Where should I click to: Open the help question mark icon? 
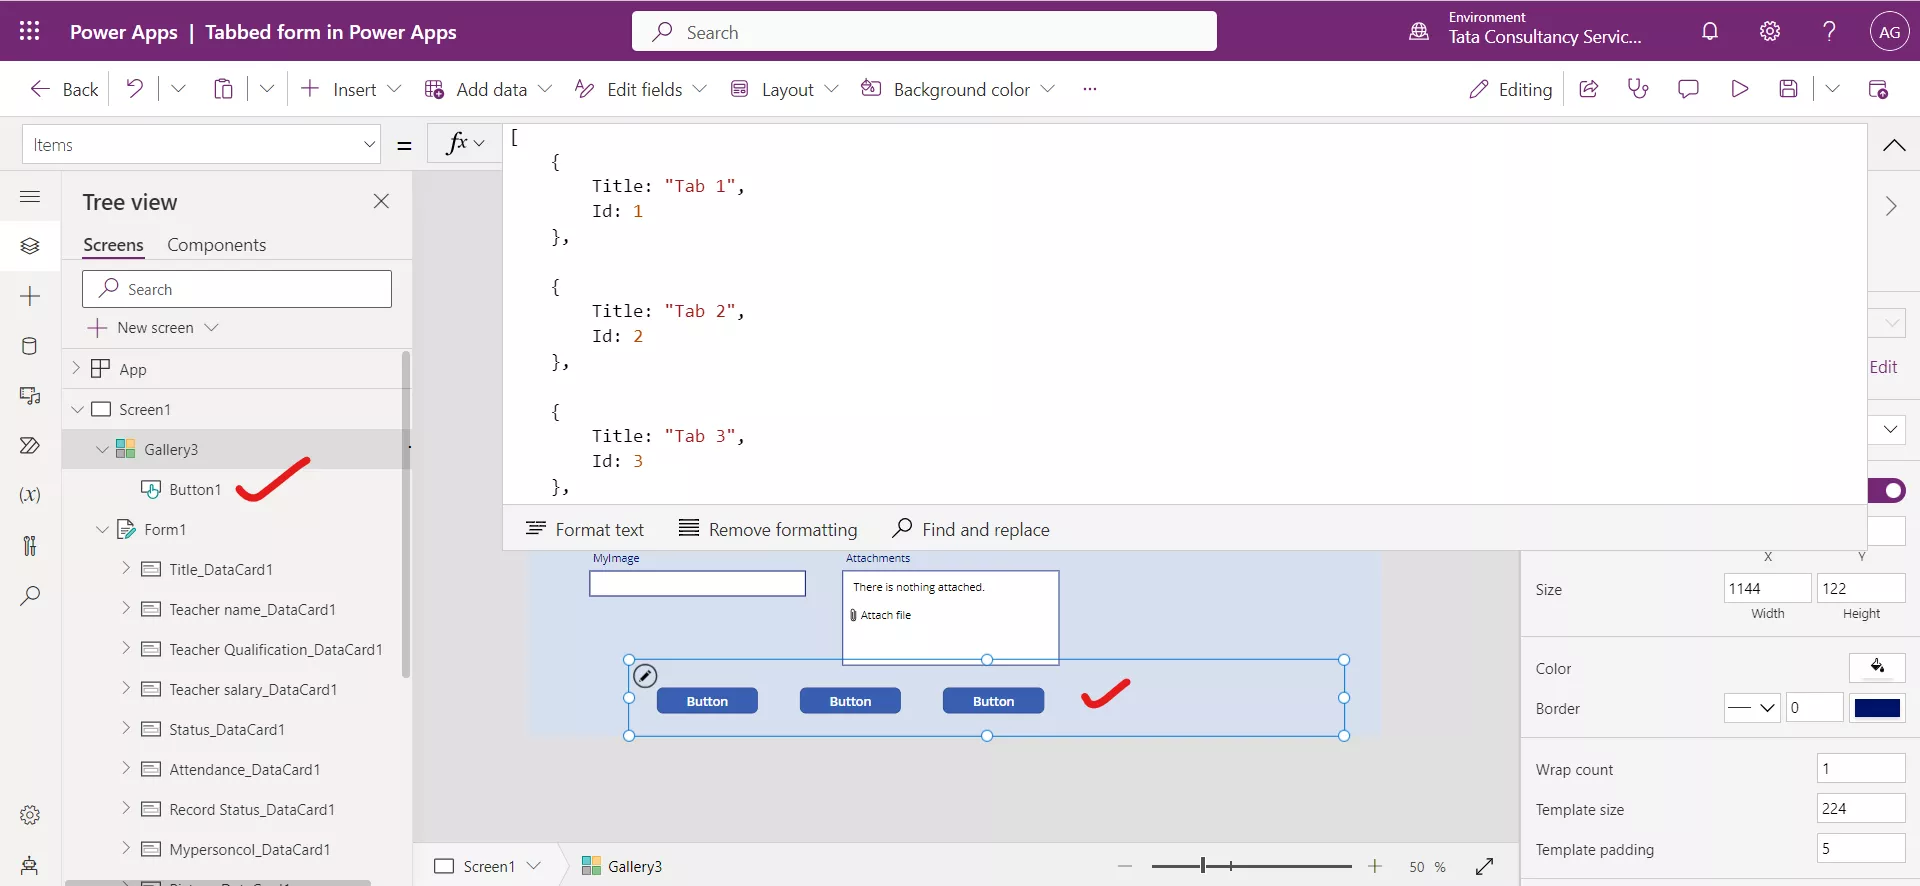(x=1829, y=31)
